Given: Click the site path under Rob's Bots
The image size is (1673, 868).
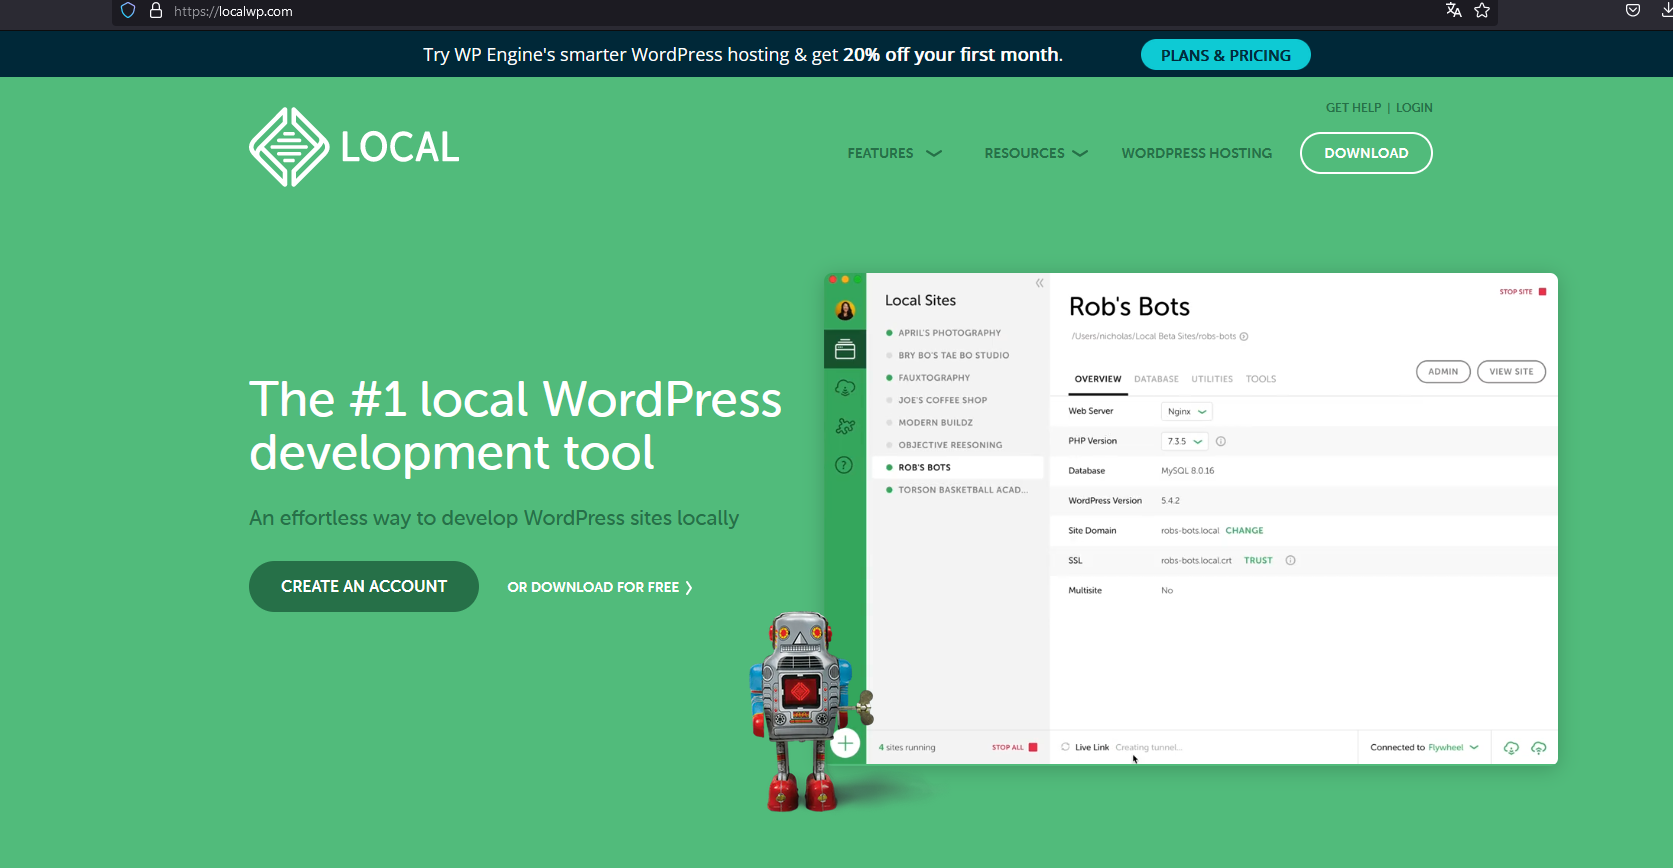Looking at the screenshot, I should 1154,336.
